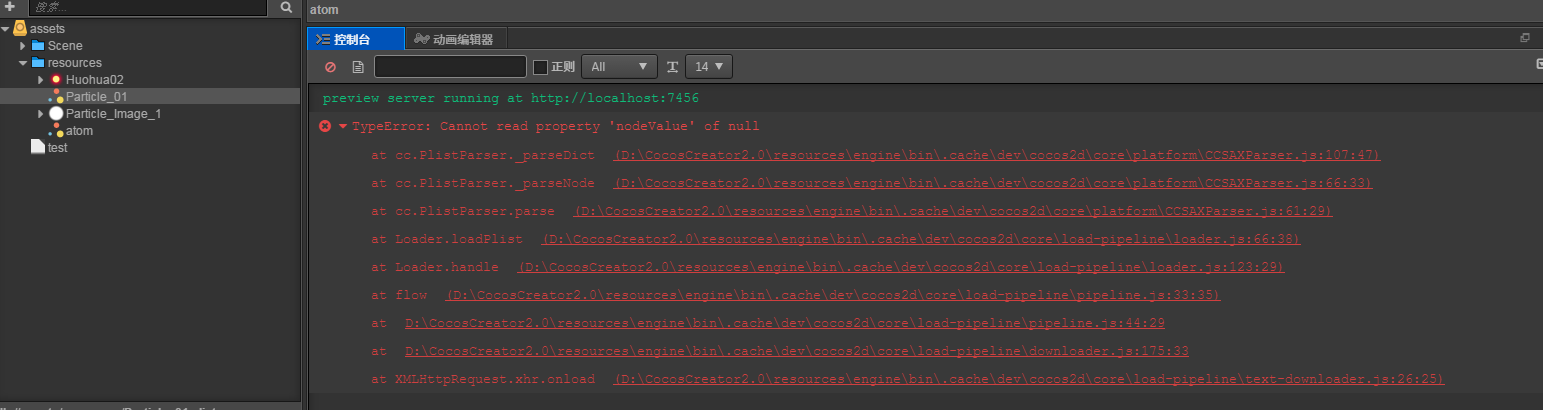This screenshot has width=1543, height=410.
Task: Open pipeline.js:33:35 link
Action: tap(833, 295)
